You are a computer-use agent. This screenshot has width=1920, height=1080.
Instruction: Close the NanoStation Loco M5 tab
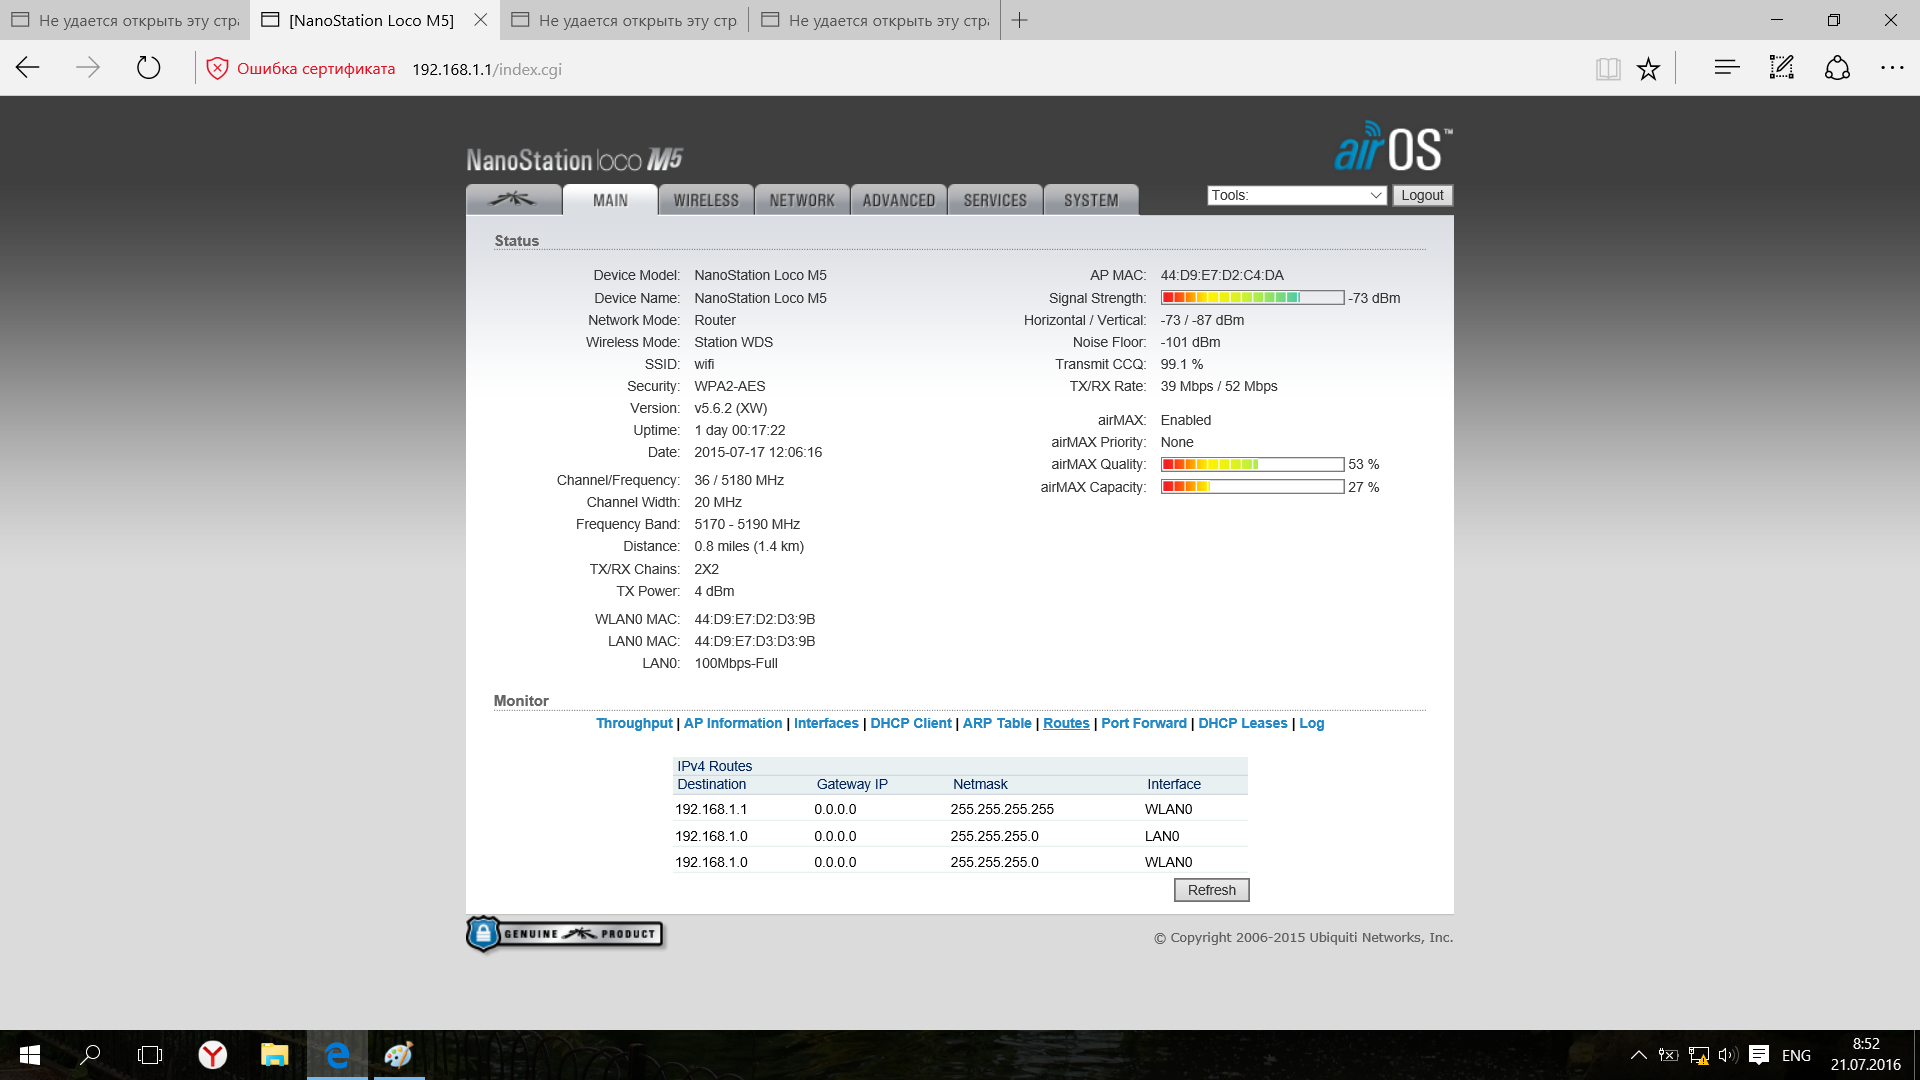(481, 20)
